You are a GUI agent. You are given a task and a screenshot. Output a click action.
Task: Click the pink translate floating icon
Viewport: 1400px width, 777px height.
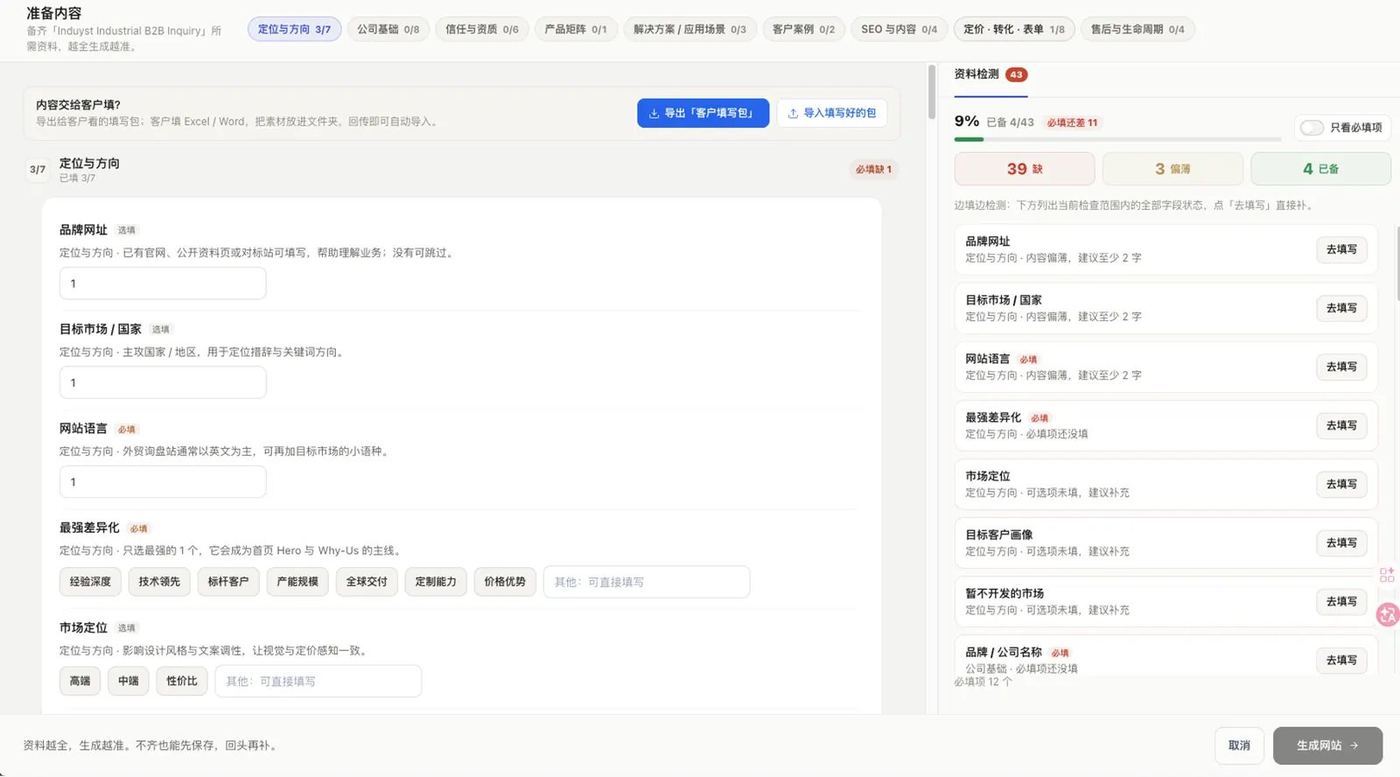(x=1387, y=615)
